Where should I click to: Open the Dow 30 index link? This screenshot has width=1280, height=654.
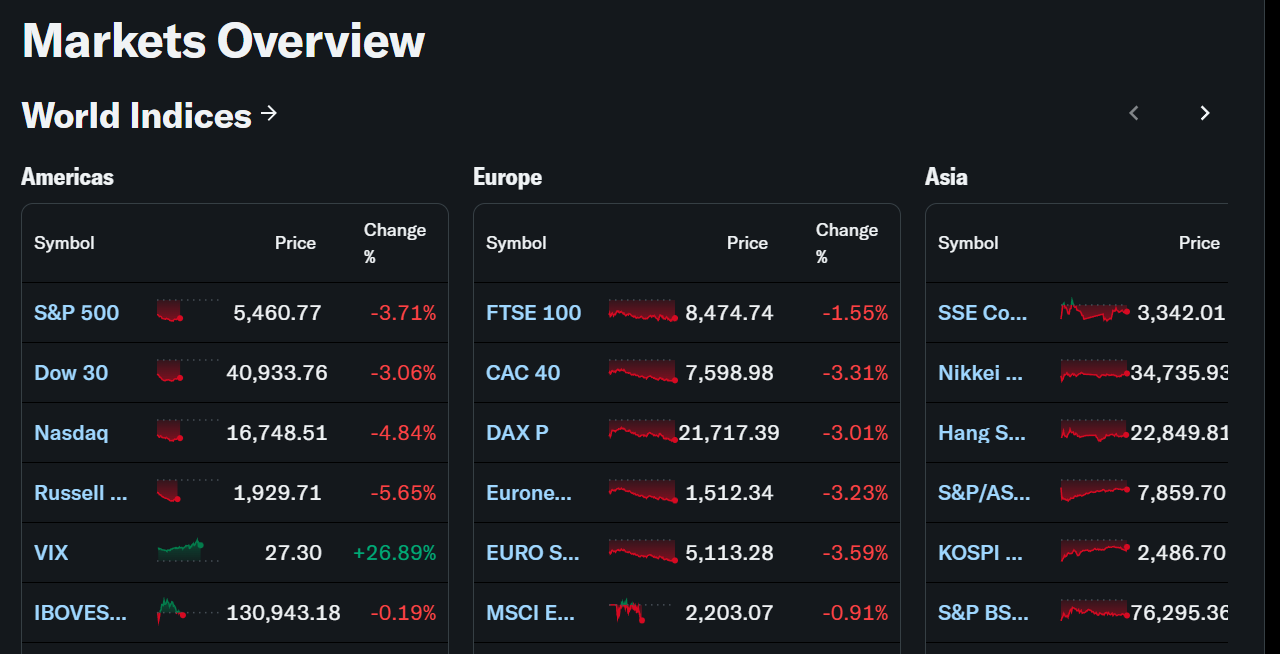[x=71, y=373]
